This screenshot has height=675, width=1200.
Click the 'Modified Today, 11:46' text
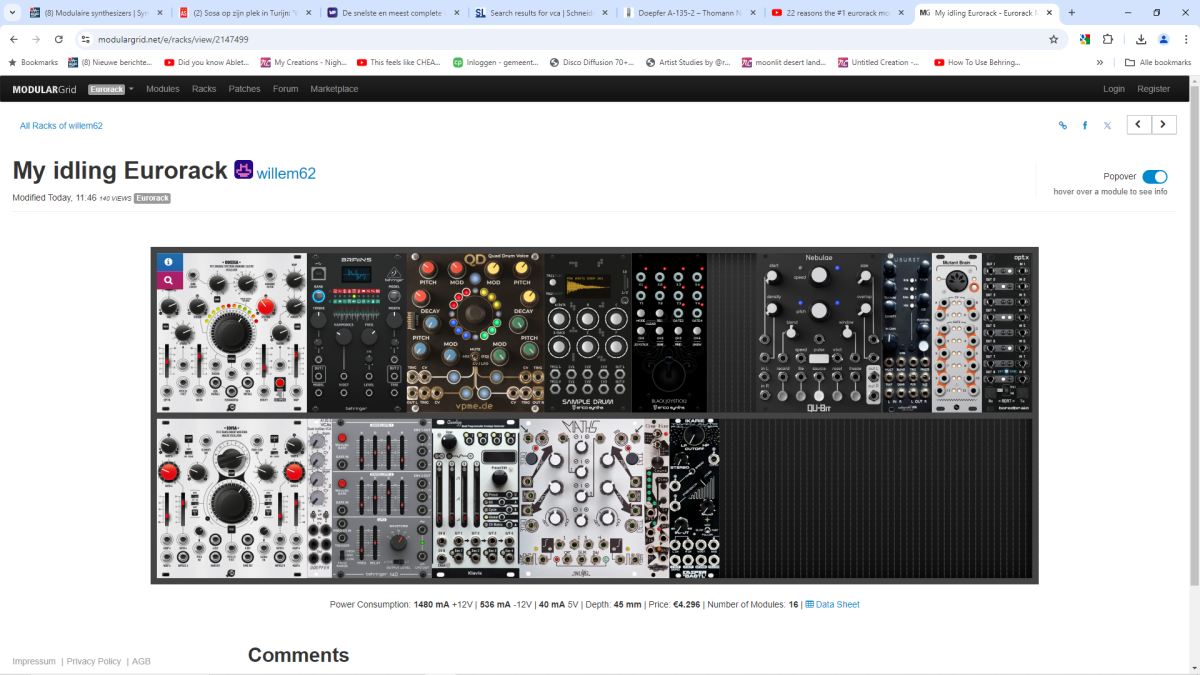tap(54, 198)
